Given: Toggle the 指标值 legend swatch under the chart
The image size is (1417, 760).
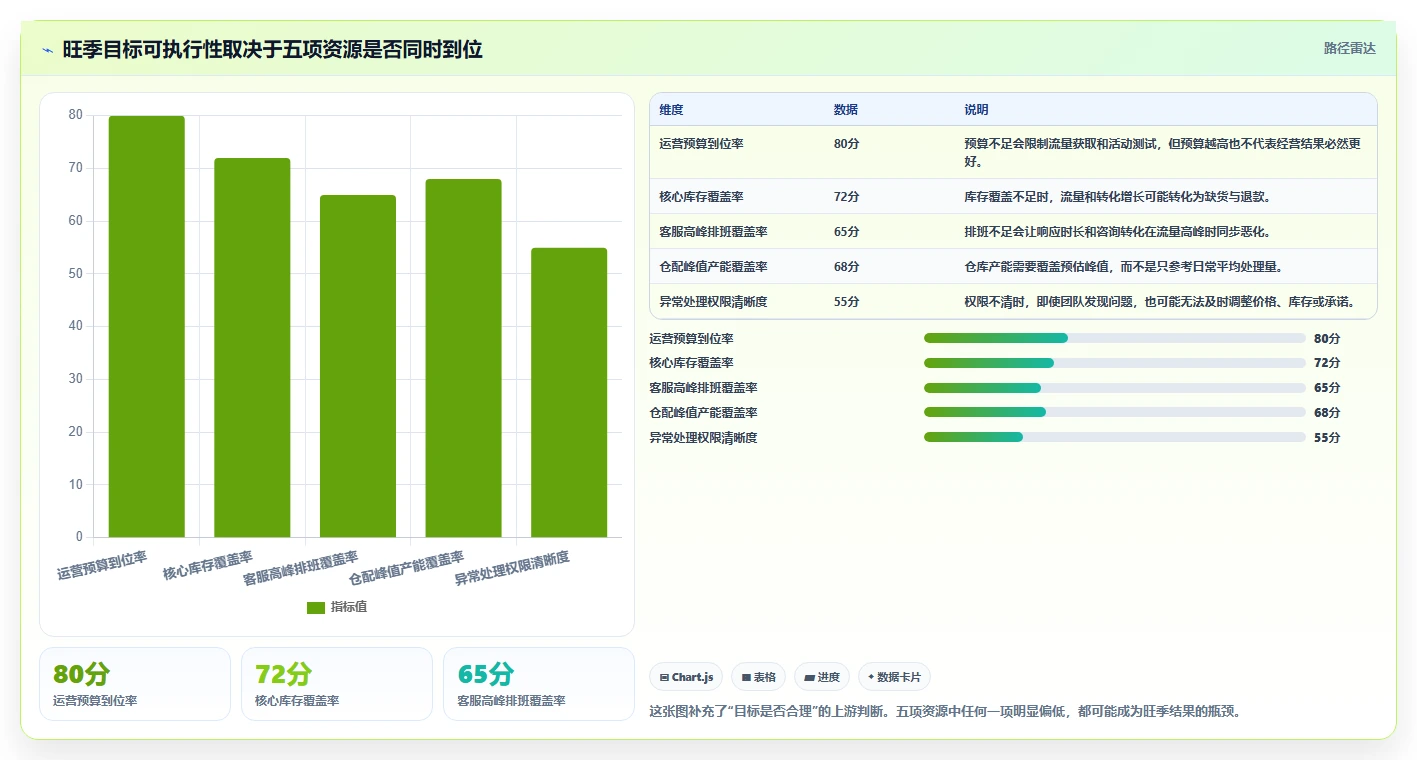Looking at the screenshot, I should [x=316, y=607].
